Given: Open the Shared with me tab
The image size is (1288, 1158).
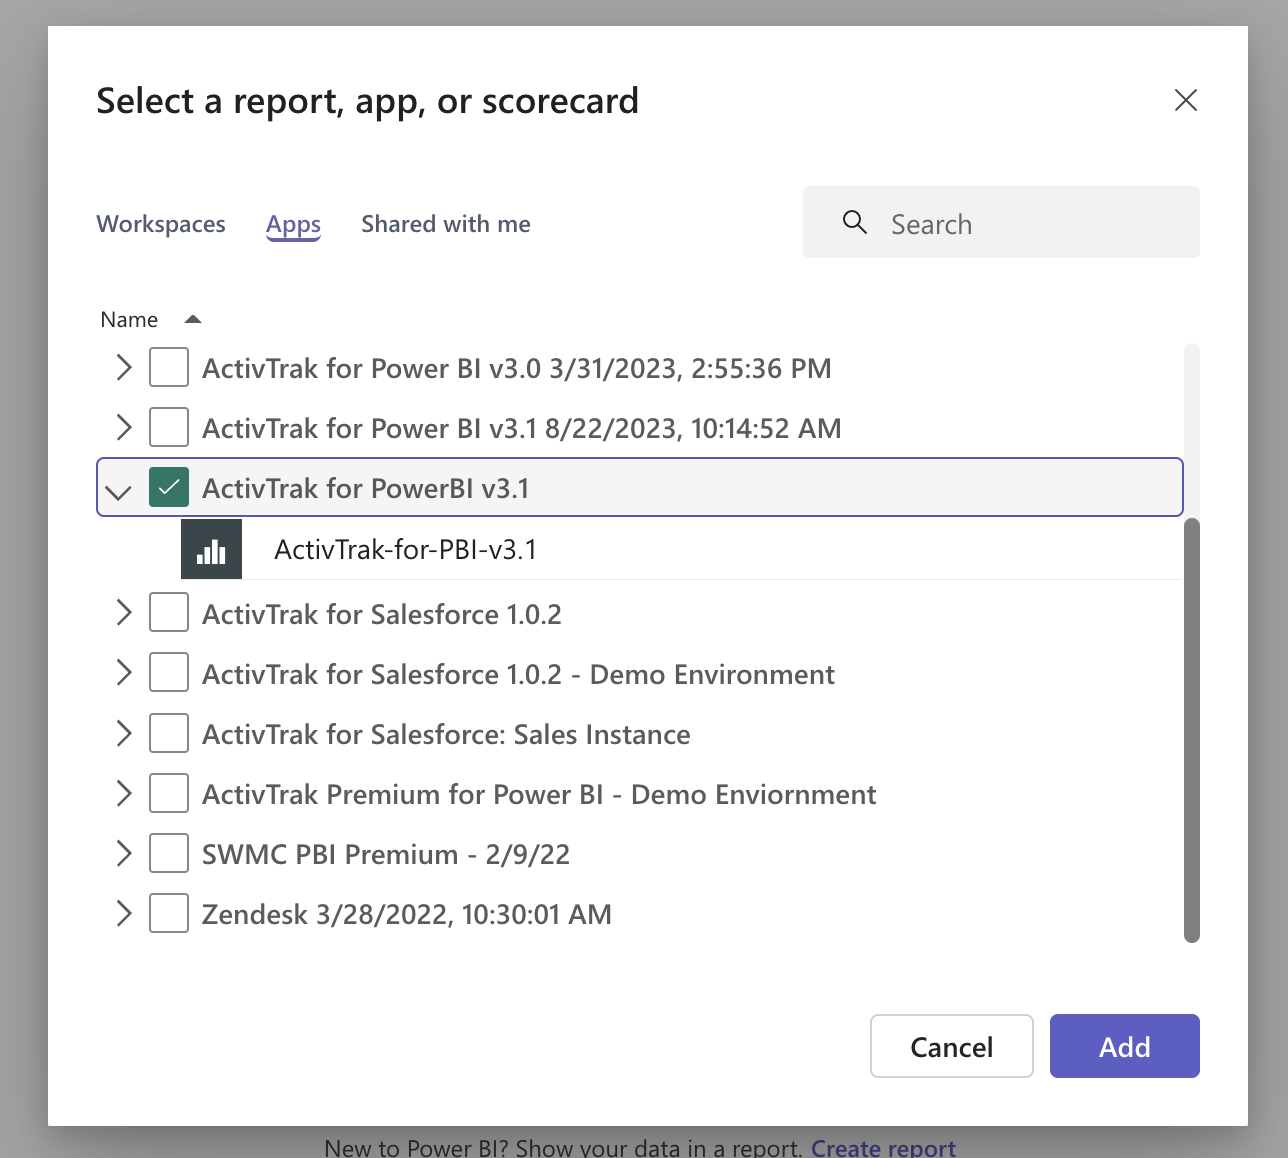Looking at the screenshot, I should click(446, 224).
